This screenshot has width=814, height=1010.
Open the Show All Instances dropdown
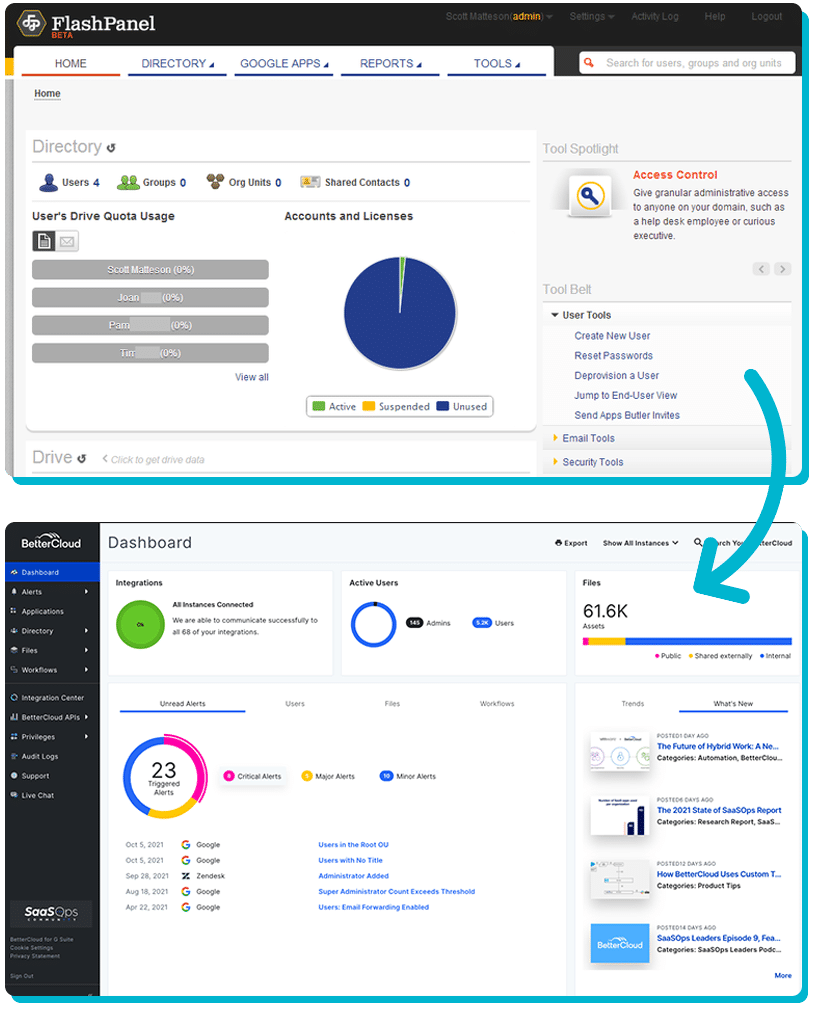click(x=639, y=543)
